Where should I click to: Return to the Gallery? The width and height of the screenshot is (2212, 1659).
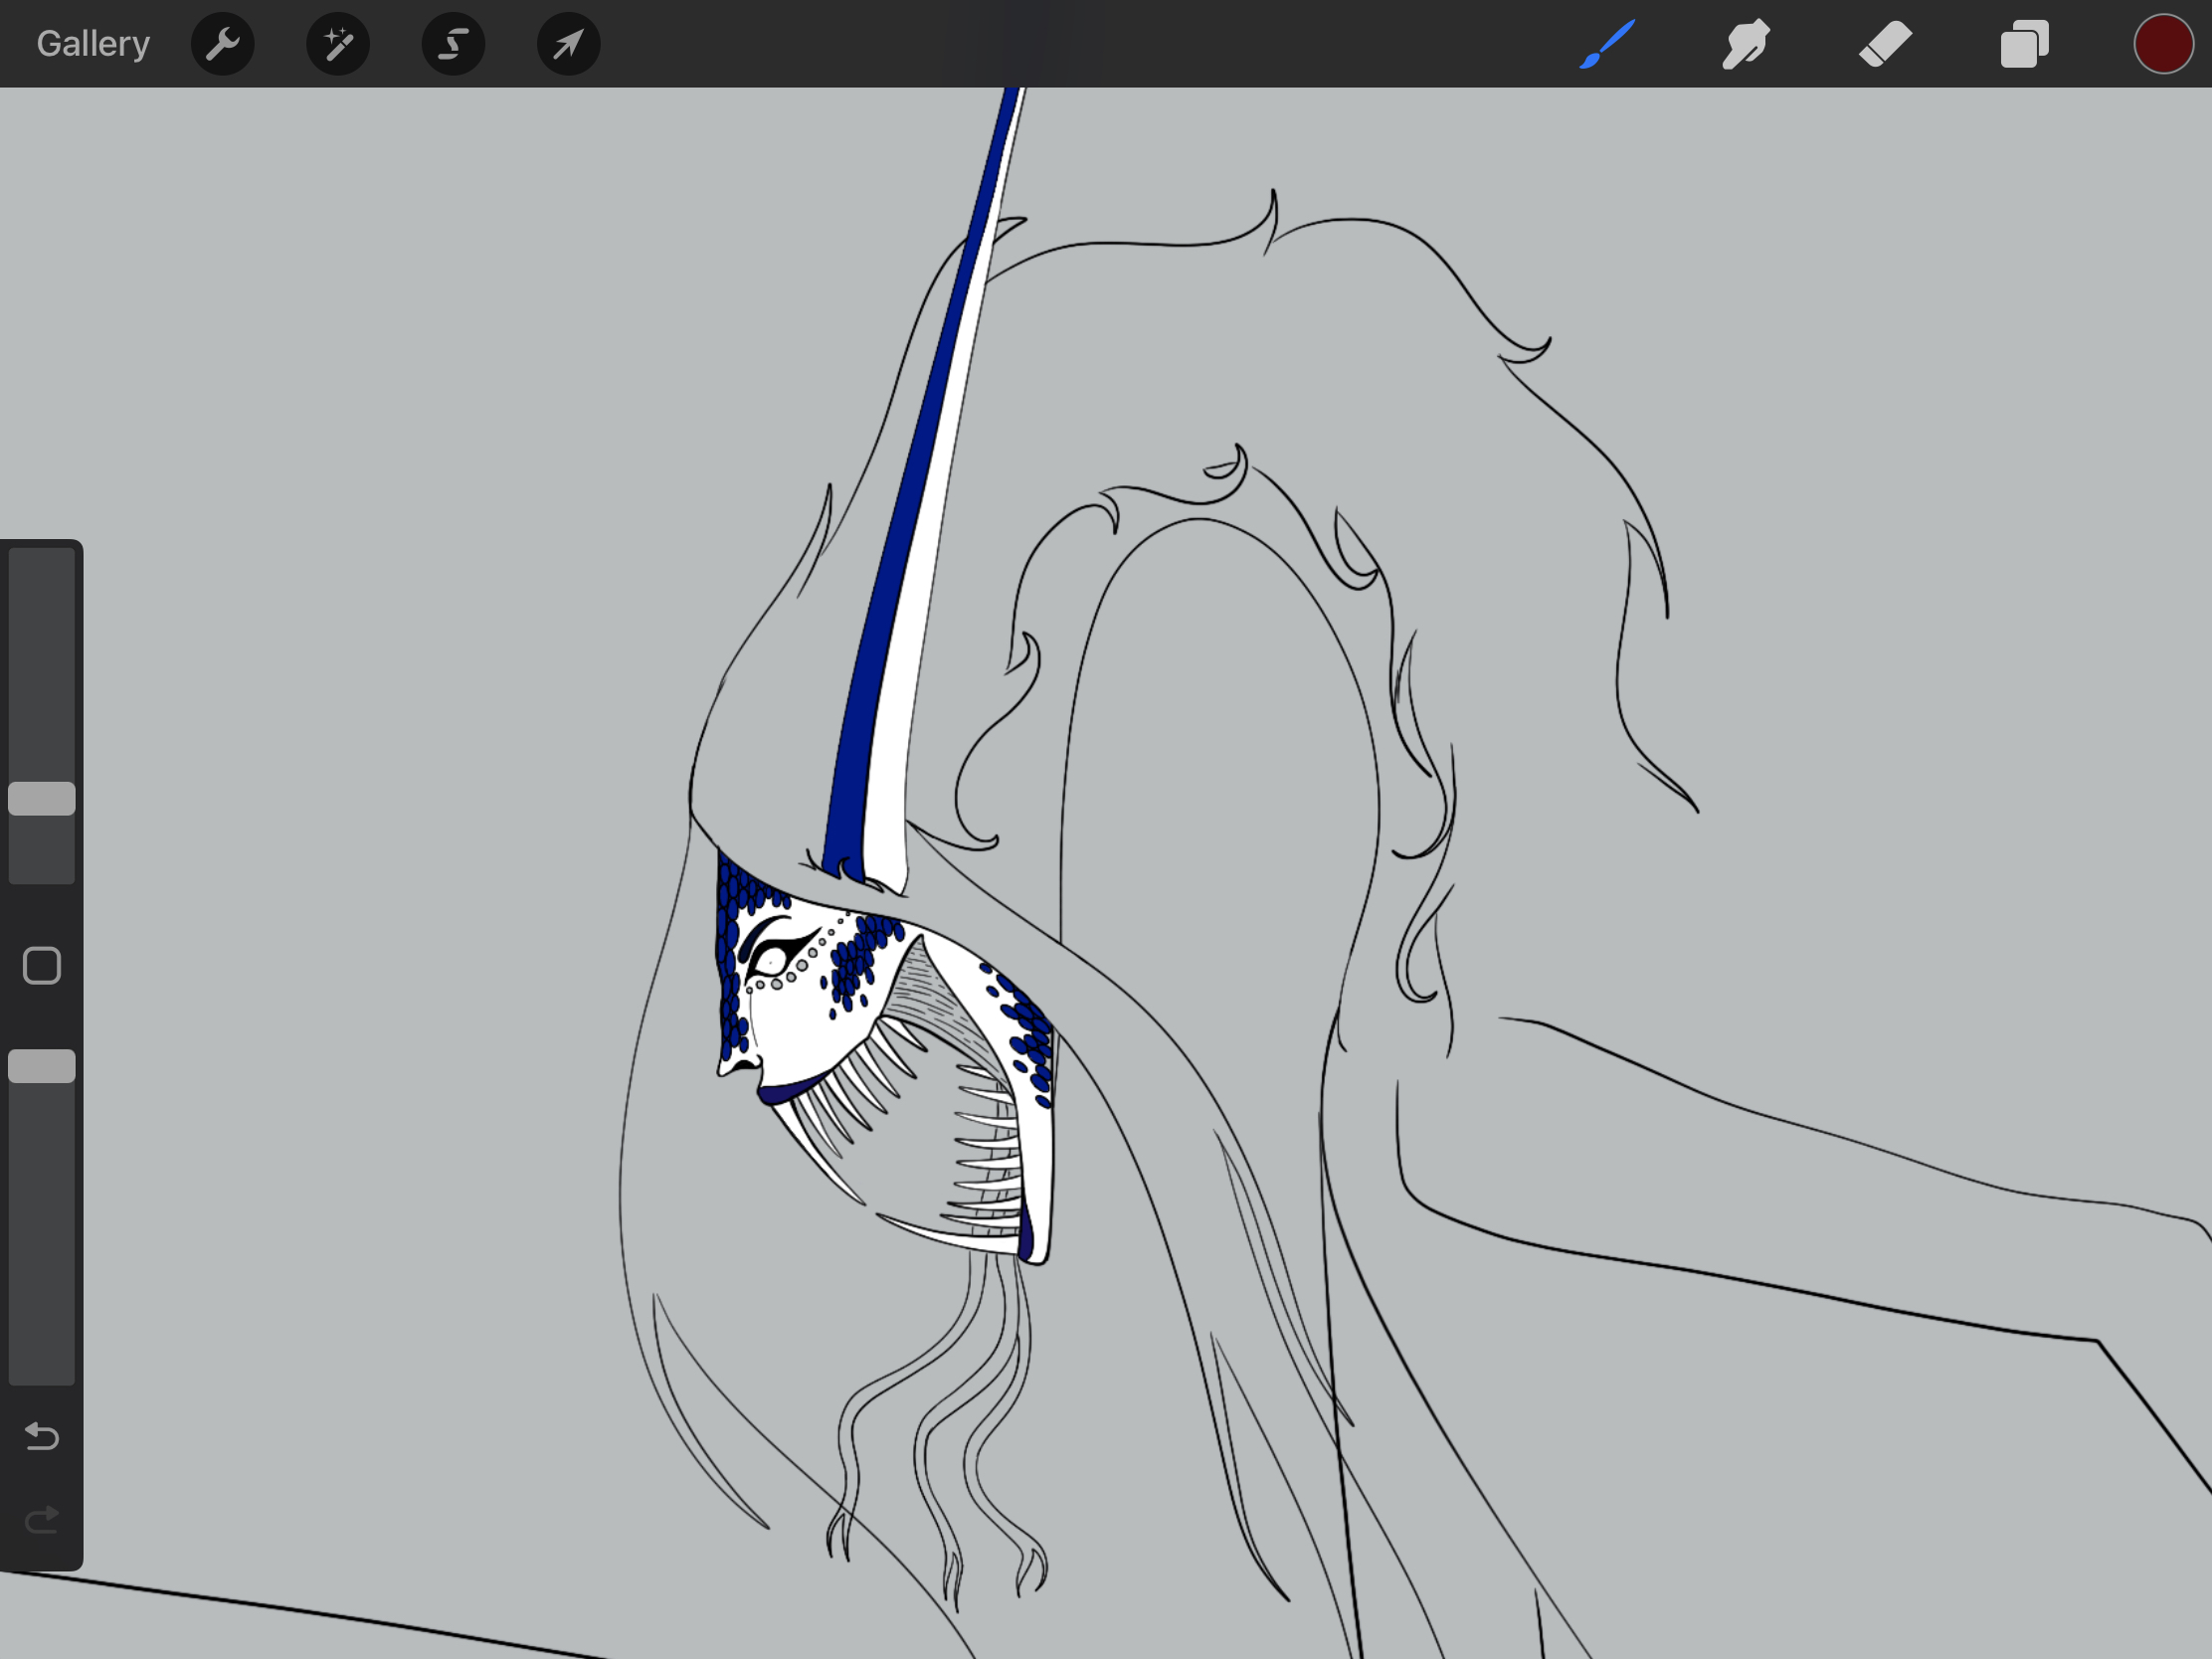(x=93, y=44)
